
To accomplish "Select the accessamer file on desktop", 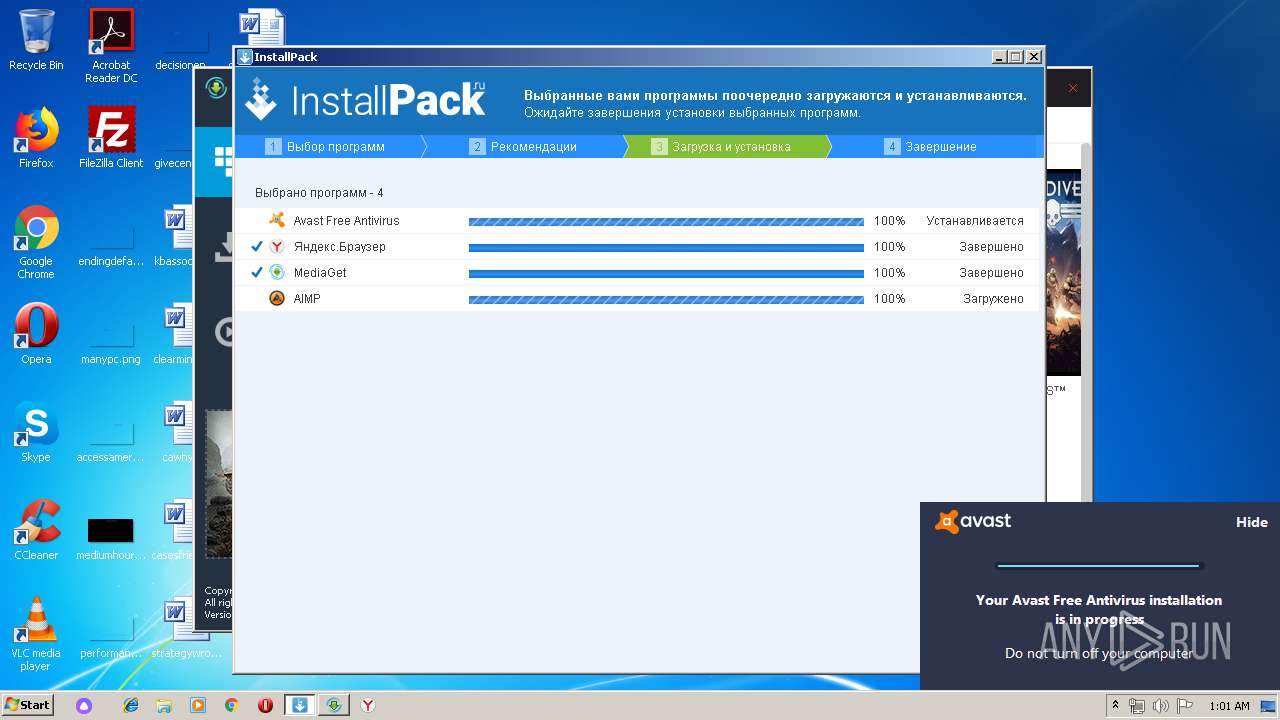I will (111, 438).
